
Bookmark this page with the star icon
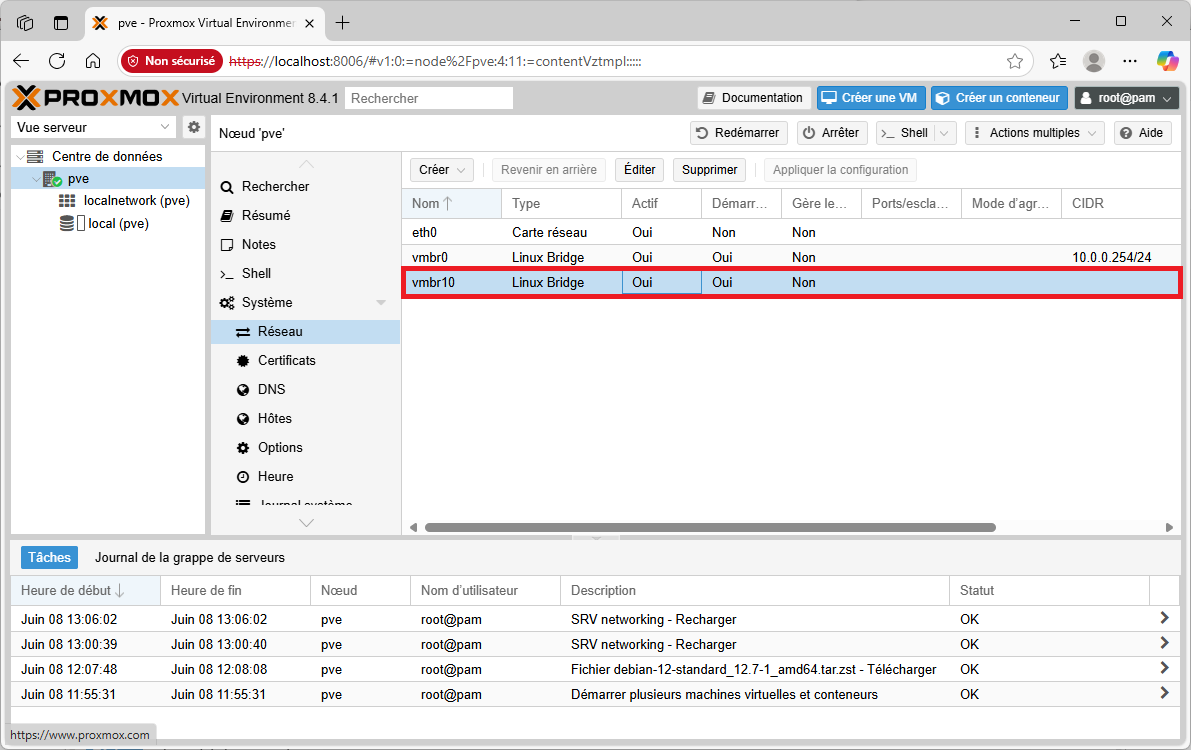click(1015, 62)
